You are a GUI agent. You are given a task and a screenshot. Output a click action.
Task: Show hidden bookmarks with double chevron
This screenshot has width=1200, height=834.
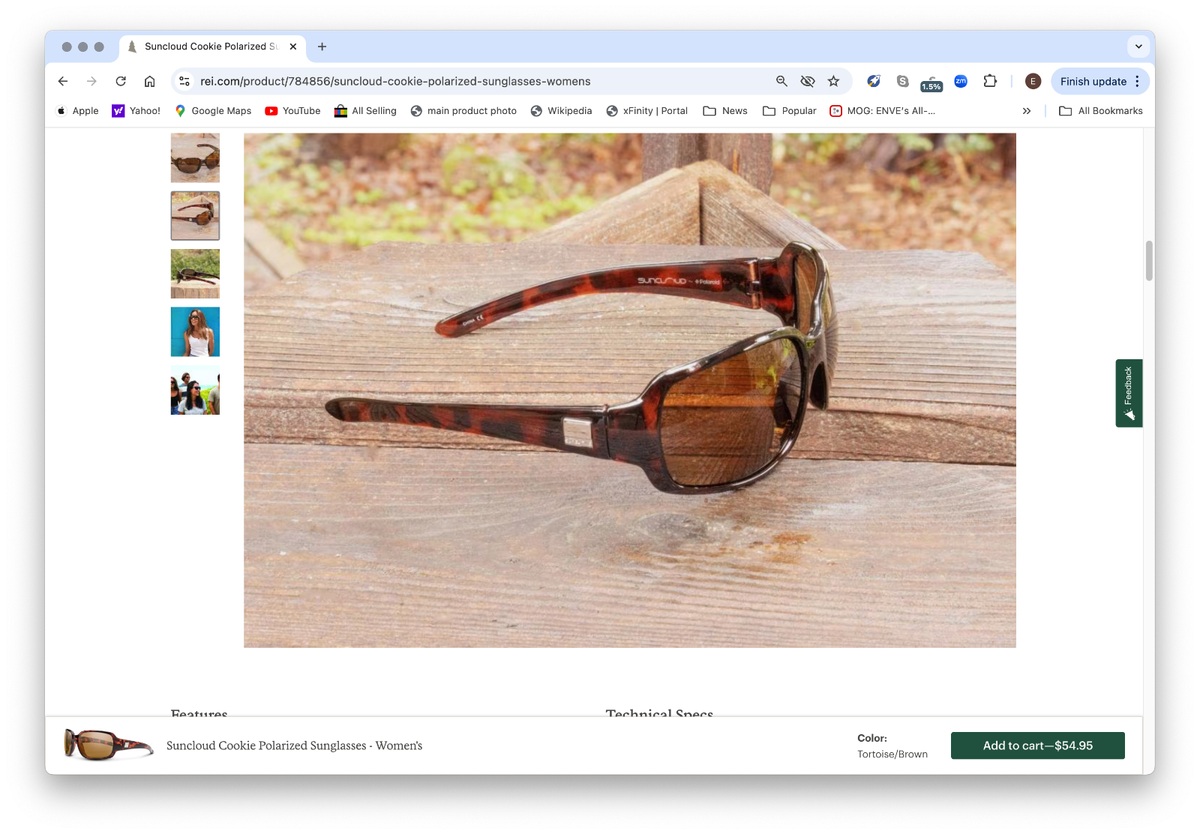(1026, 111)
